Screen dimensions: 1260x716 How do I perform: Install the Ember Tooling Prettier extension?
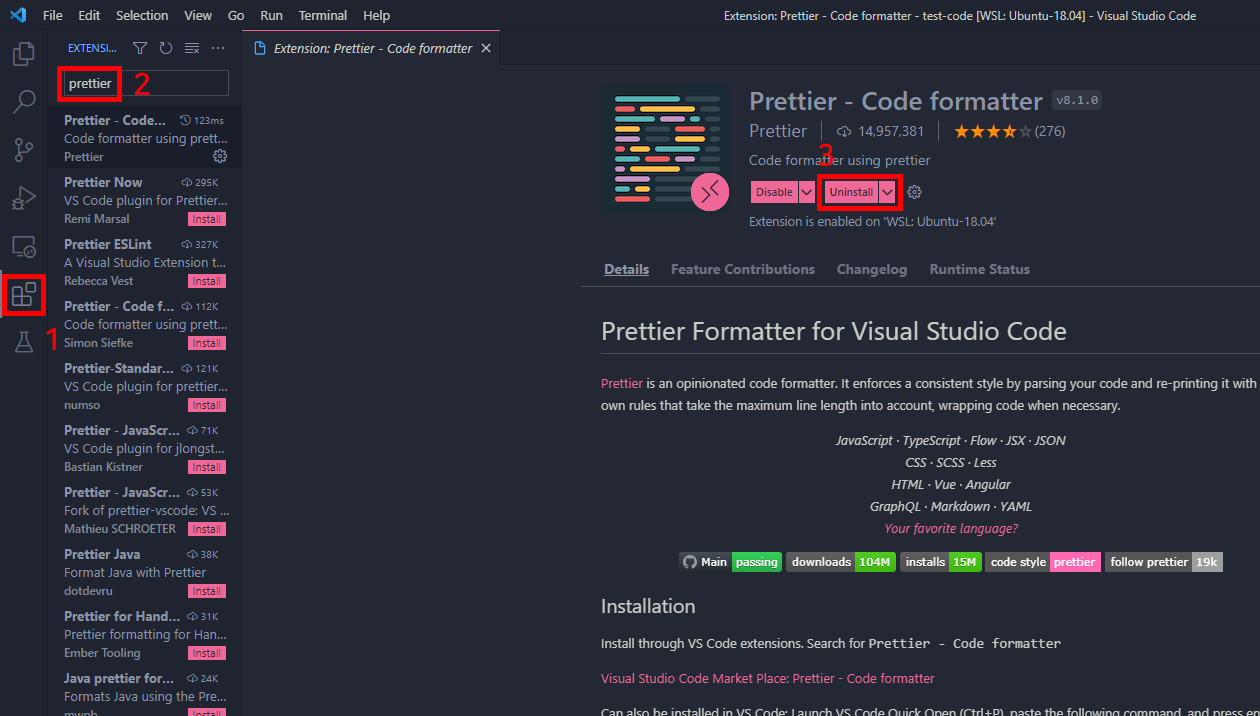click(x=207, y=653)
